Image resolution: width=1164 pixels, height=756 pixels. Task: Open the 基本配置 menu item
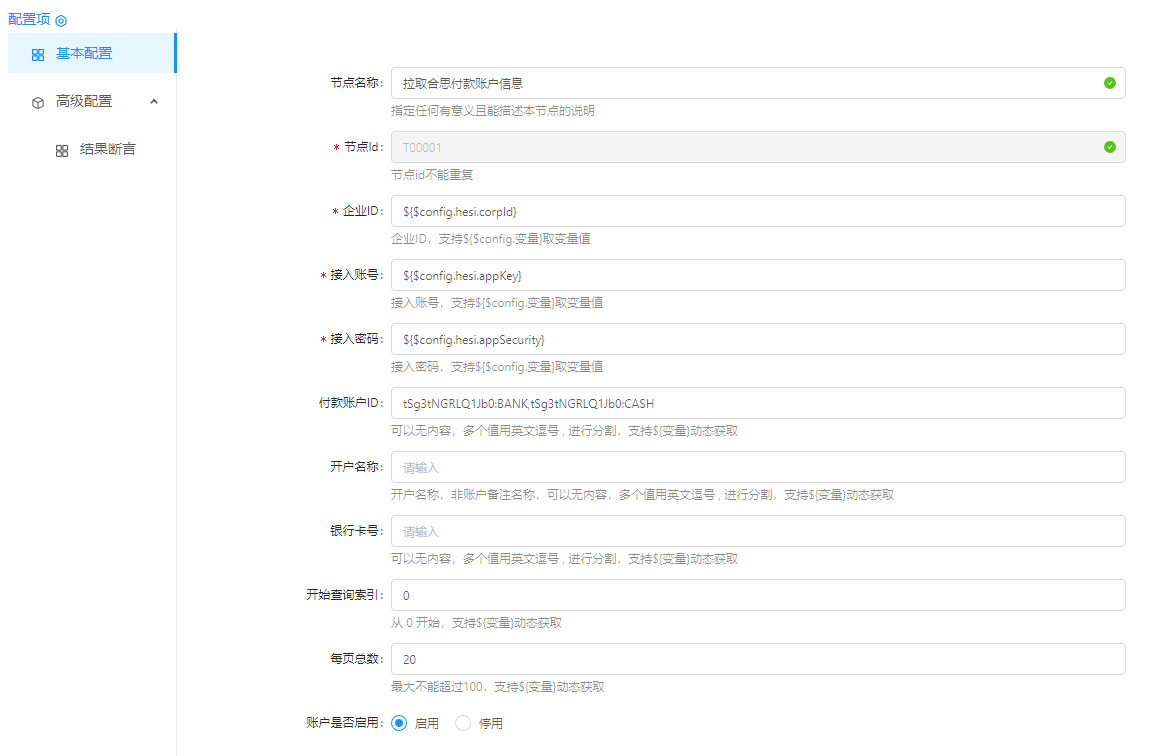84,54
